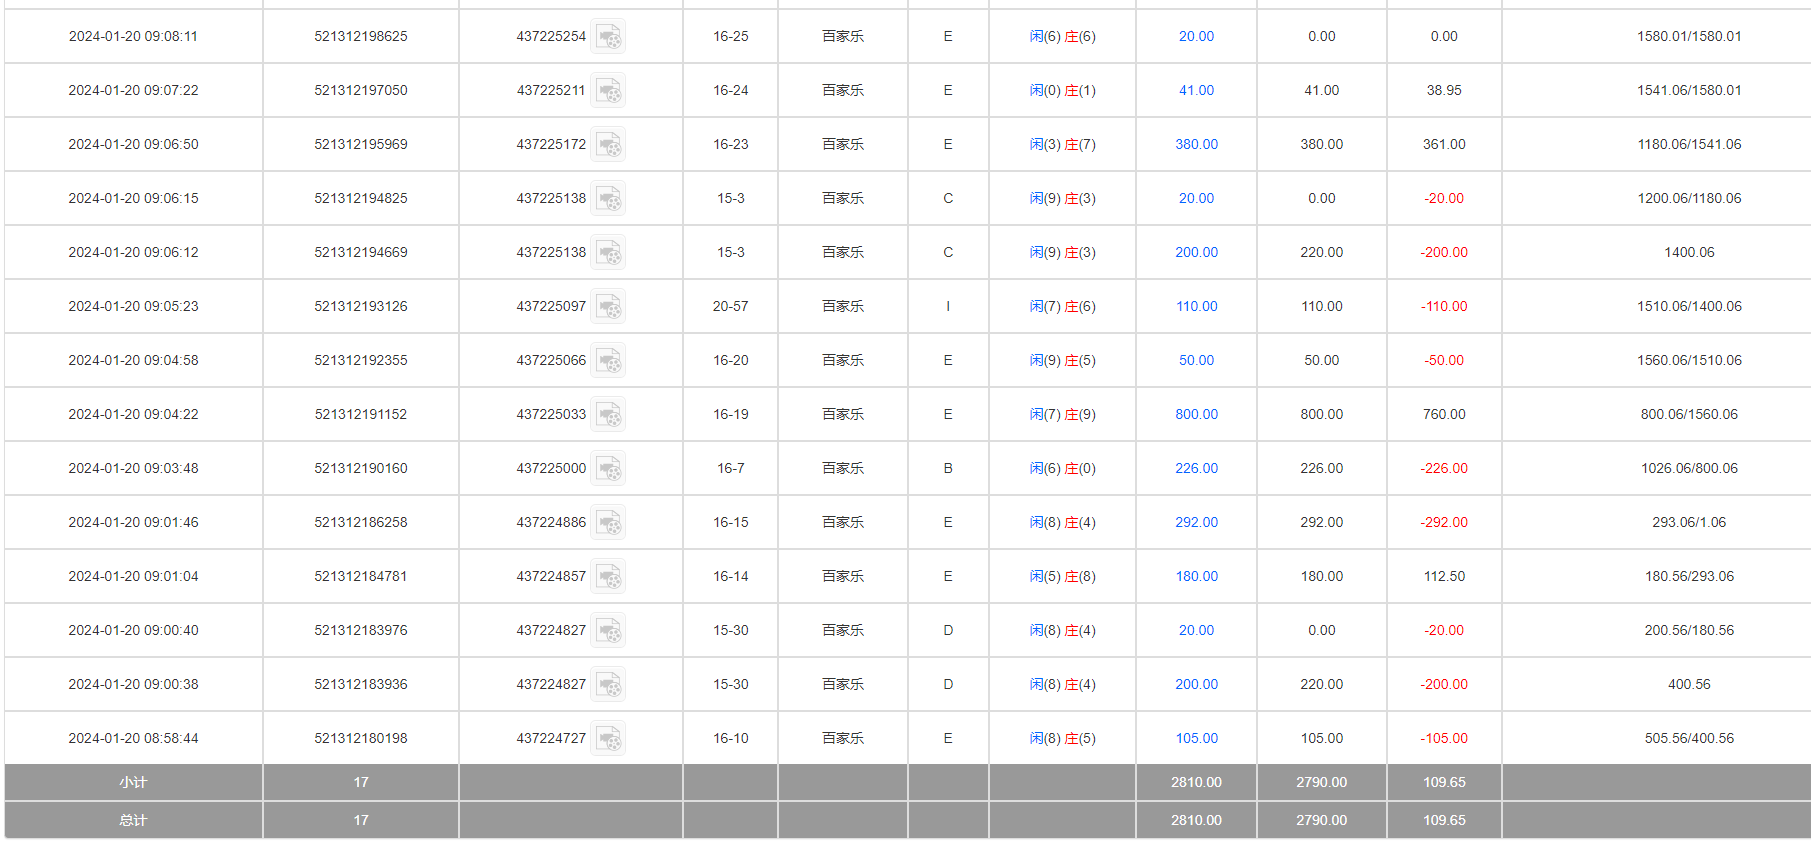Open video replay icon for round 437225254
This screenshot has width=1811, height=851.
(x=608, y=37)
